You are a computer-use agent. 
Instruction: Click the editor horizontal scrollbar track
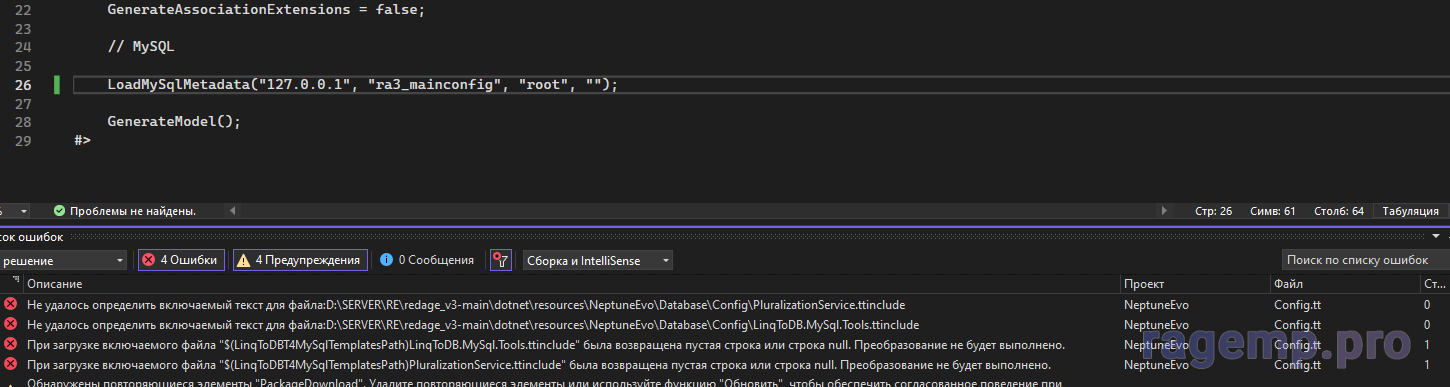(x=698, y=211)
